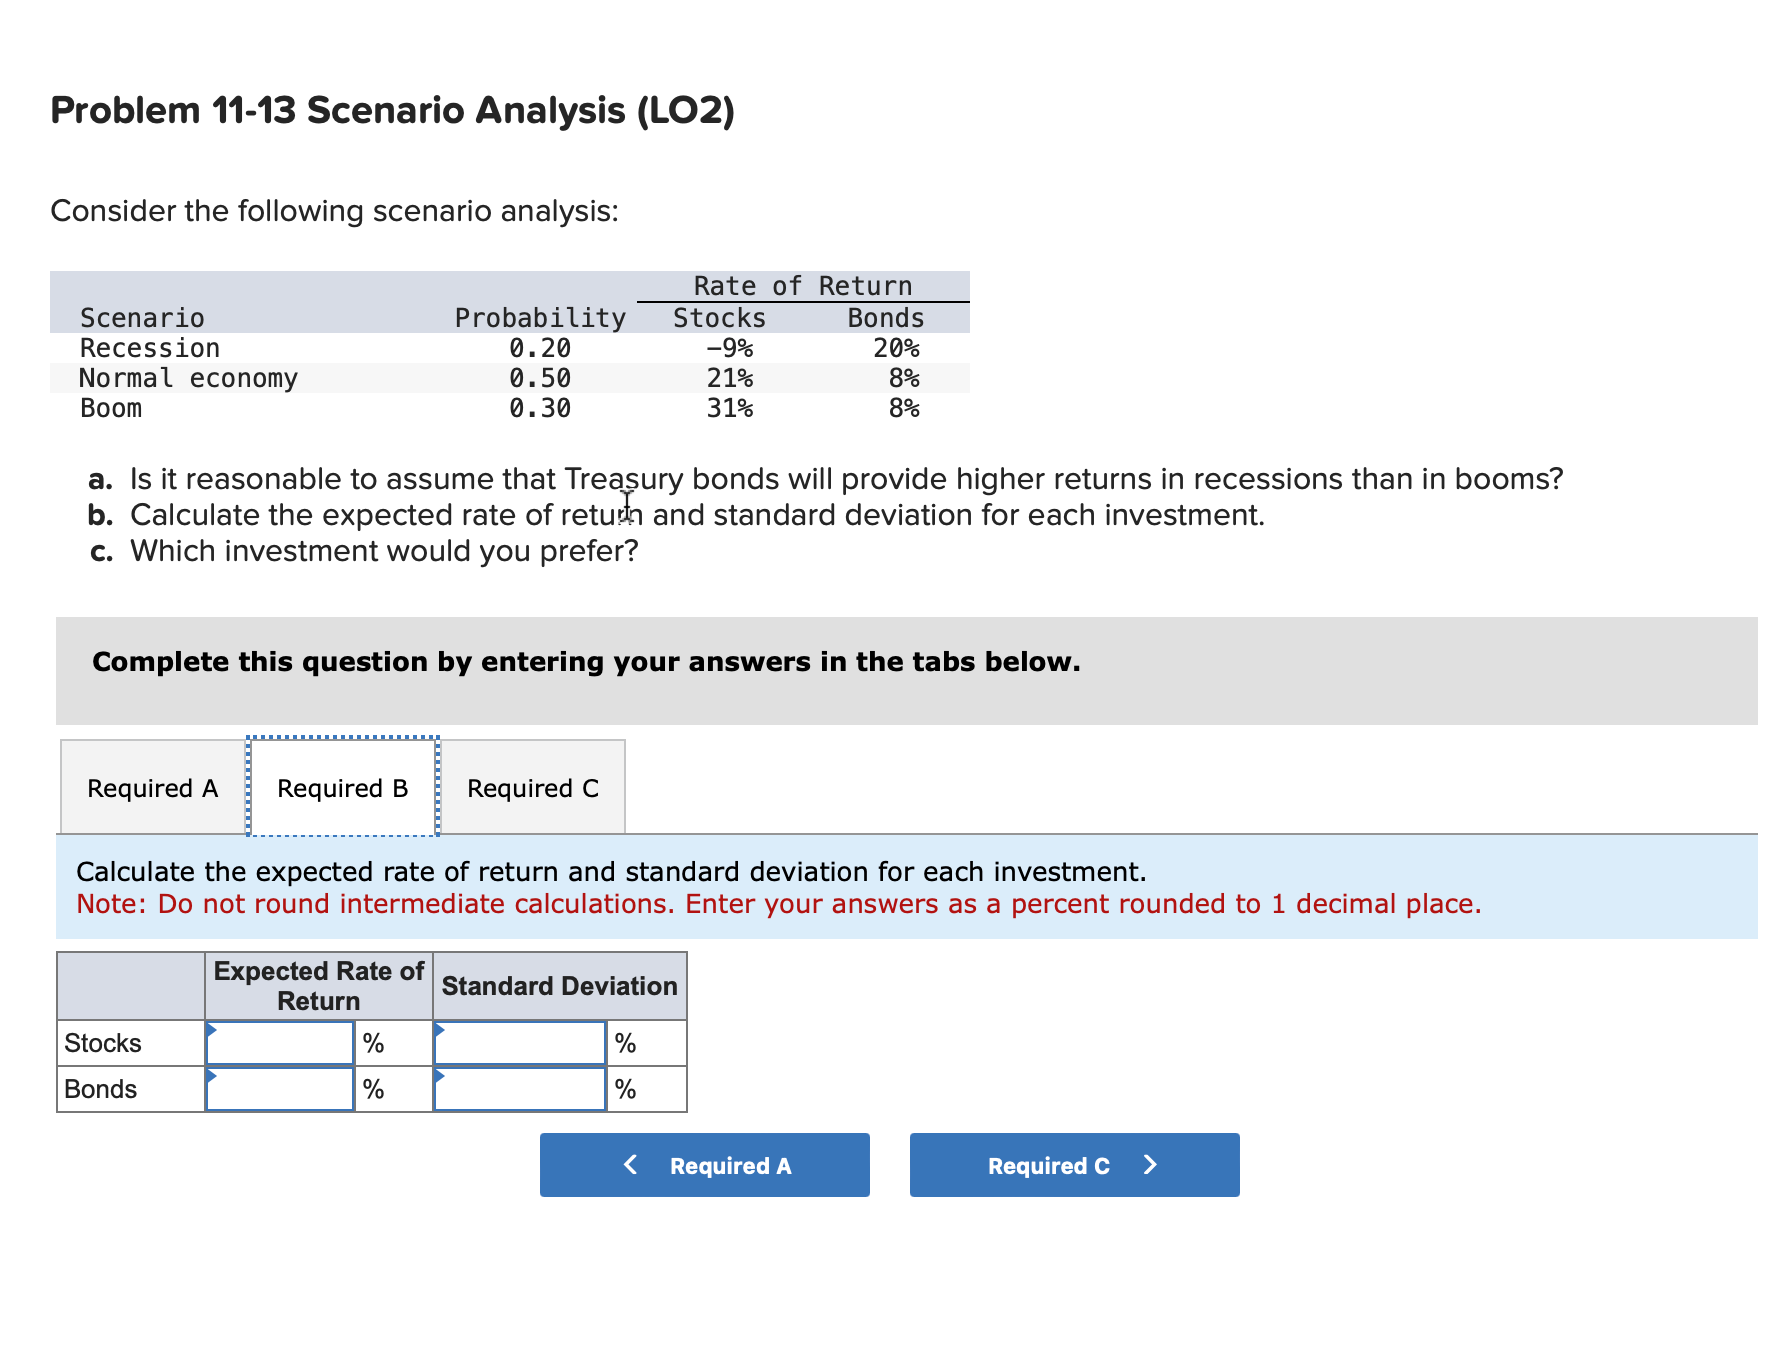Select the Boom scenario row
This screenshot has height=1357, width=1777.
point(111,408)
